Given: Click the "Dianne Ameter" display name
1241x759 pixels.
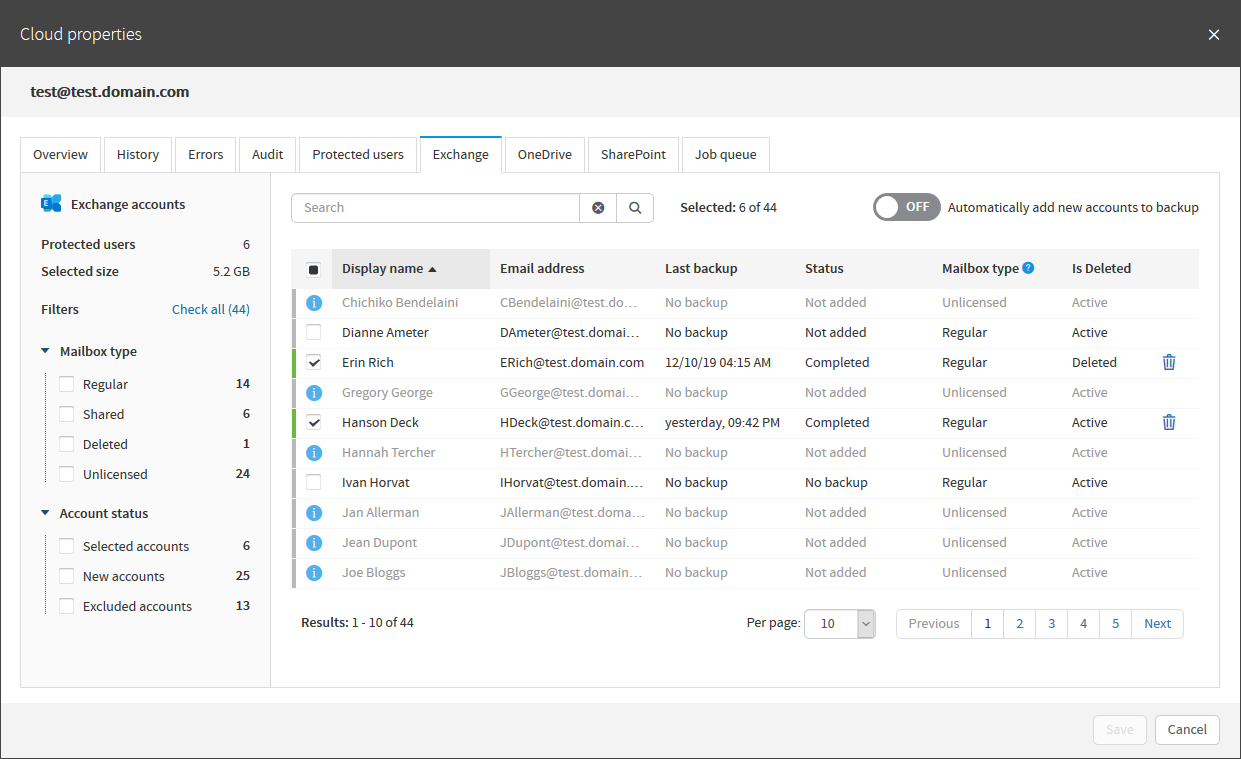Looking at the screenshot, I should 385,332.
